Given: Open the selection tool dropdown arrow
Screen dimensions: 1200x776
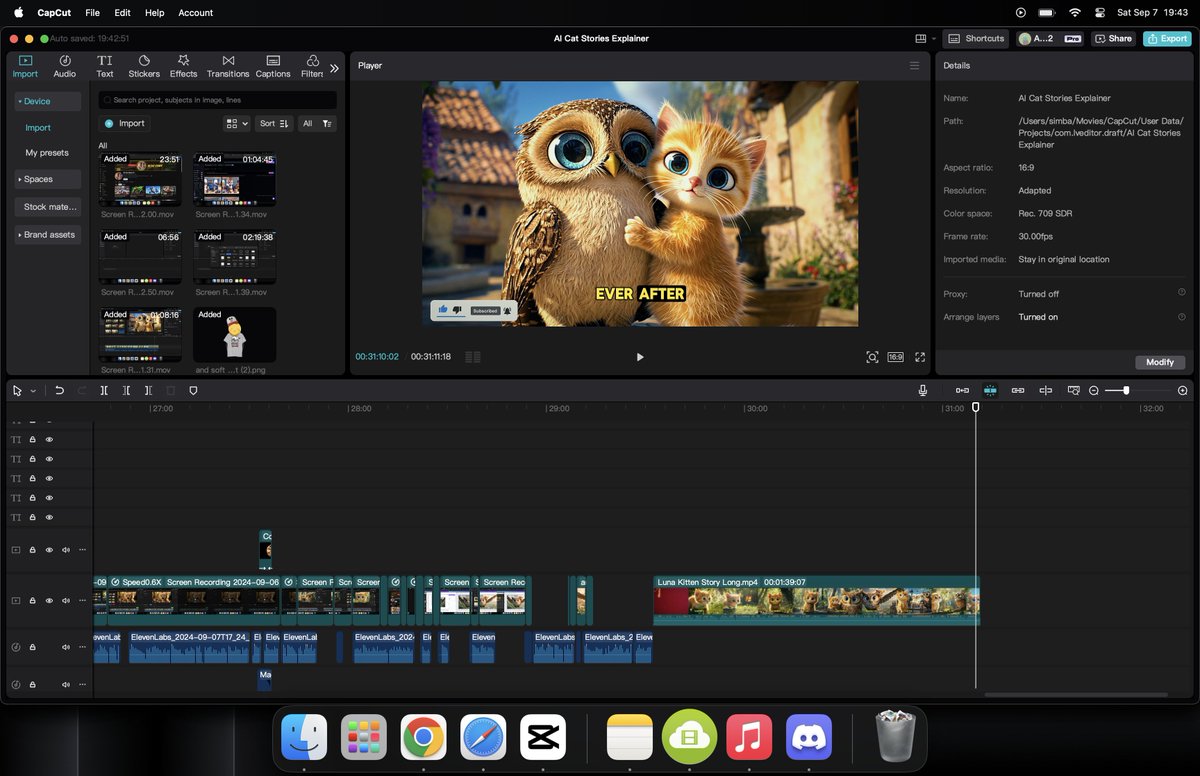Looking at the screenshot, I should click(x=32, y=391).
